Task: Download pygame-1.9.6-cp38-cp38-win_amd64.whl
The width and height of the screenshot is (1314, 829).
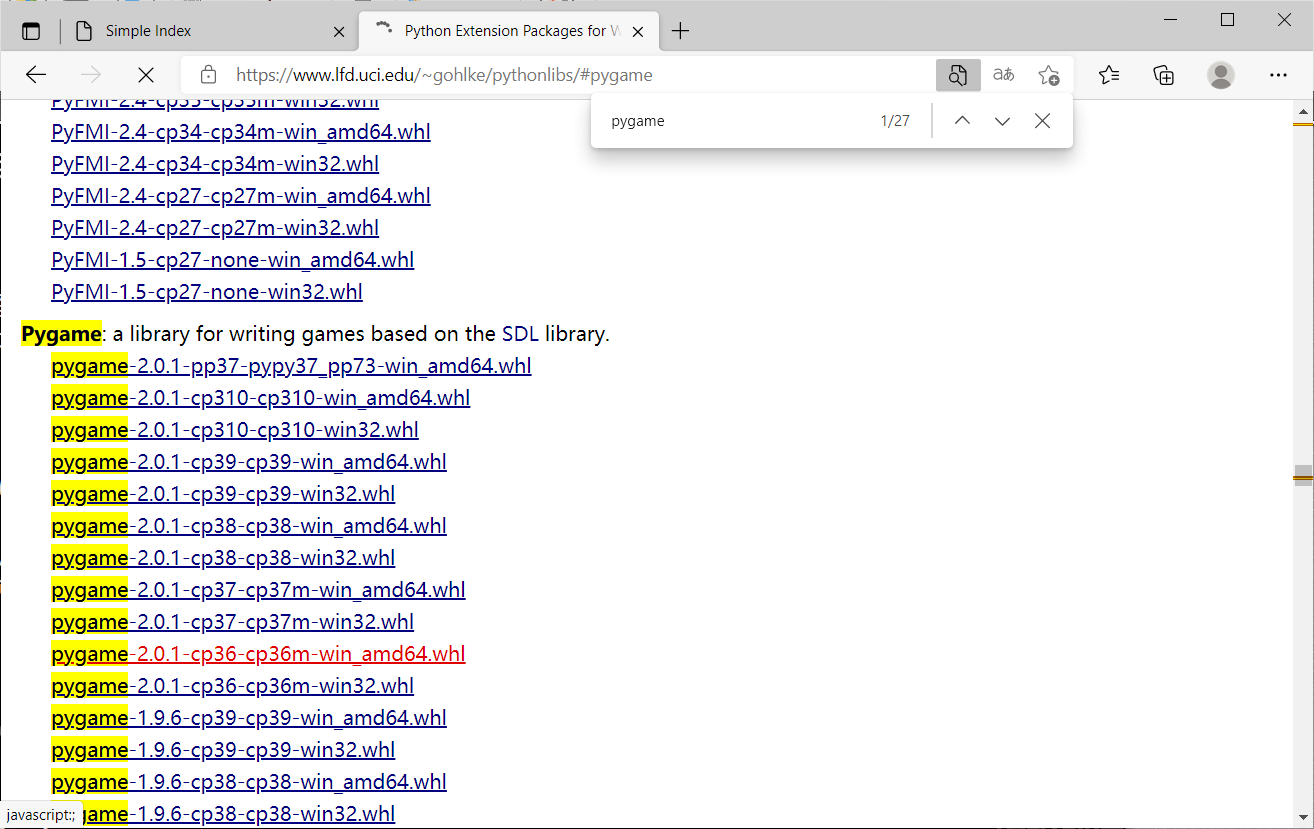Action: 249,782
